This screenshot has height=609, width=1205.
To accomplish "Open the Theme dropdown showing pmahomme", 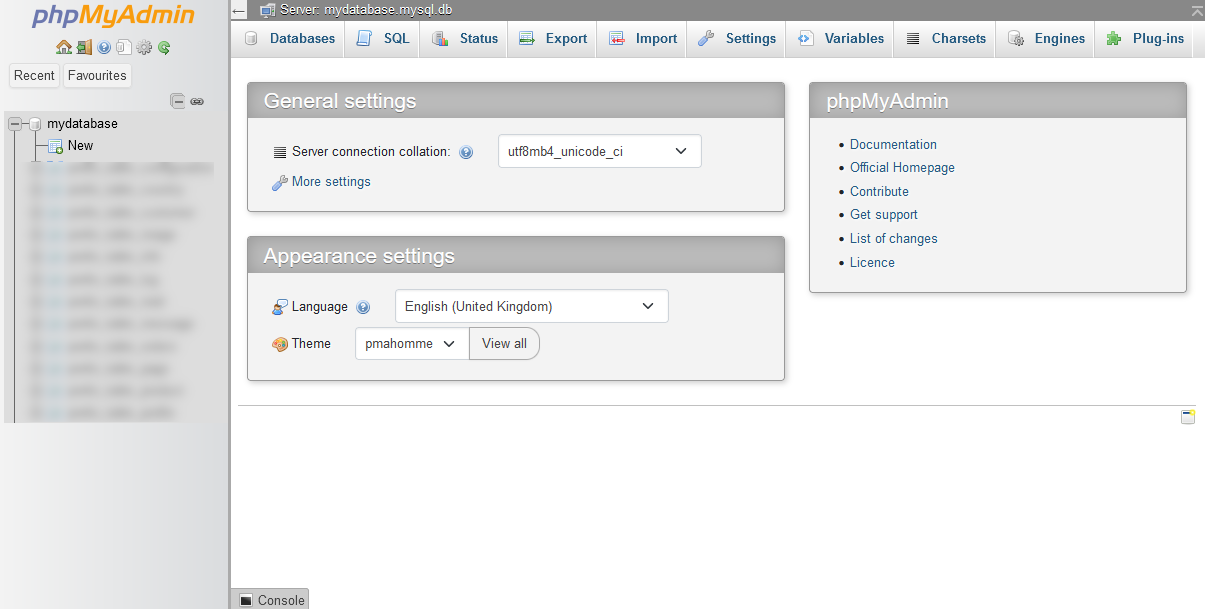I will tap(411, 343).
